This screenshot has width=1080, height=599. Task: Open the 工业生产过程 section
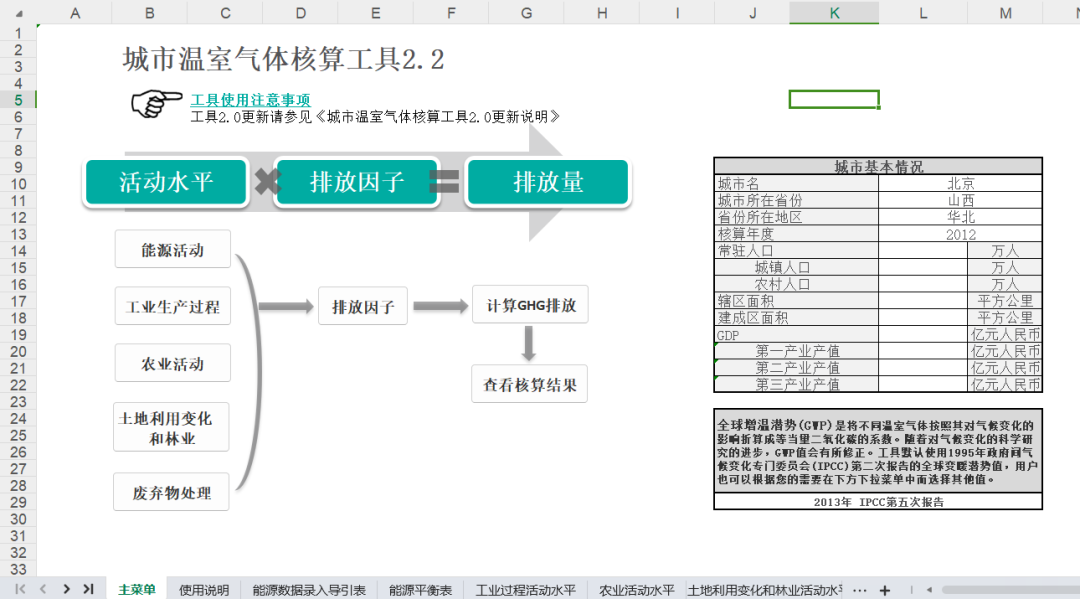click(172, 307)
